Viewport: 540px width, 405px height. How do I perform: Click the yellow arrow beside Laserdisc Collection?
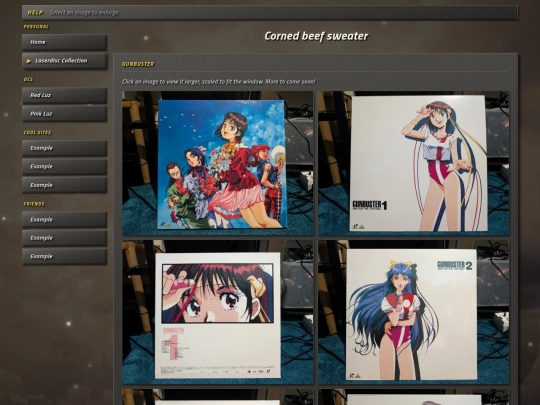(29, 61)
